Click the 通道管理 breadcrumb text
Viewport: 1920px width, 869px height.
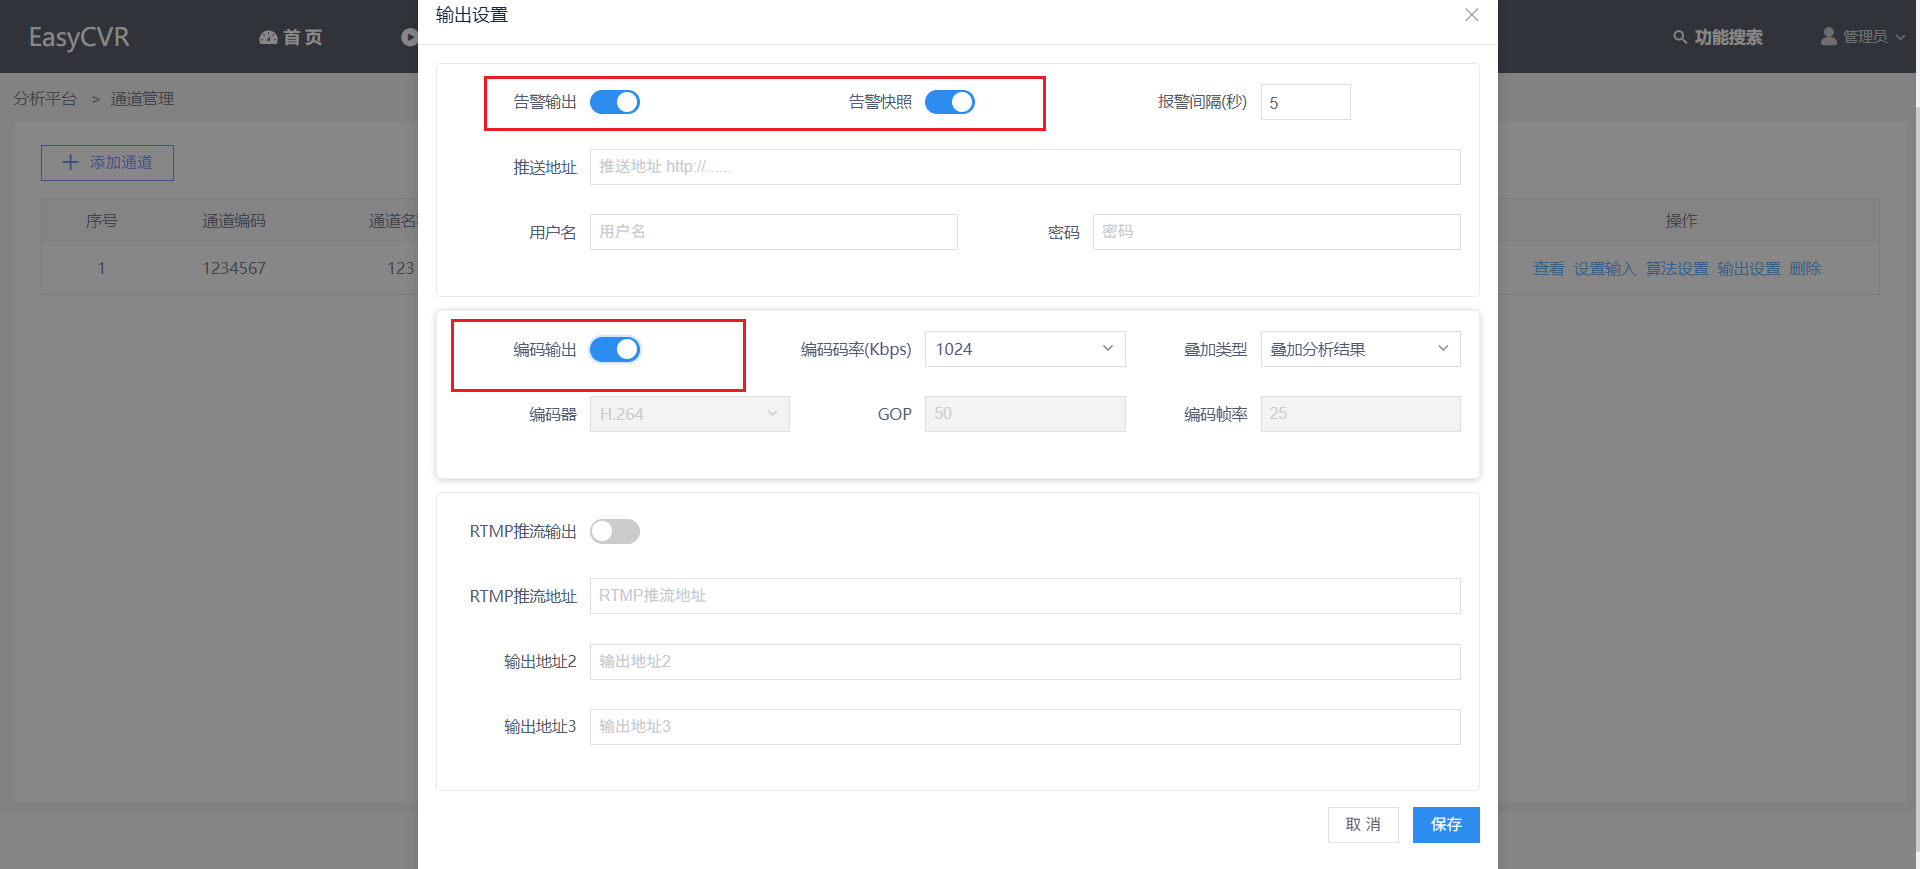click(142, 99)
